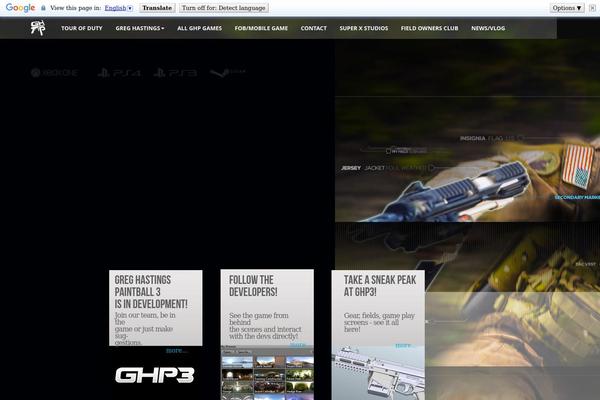Click more link in Sneak Peak card

[x=403, y=345]
